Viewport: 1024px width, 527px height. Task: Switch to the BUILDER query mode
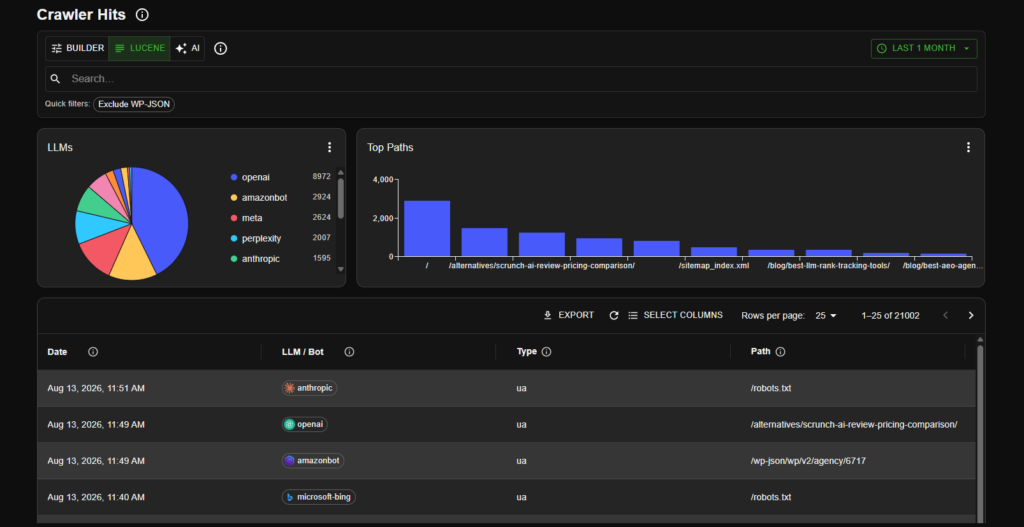click(x=77, y=48)
